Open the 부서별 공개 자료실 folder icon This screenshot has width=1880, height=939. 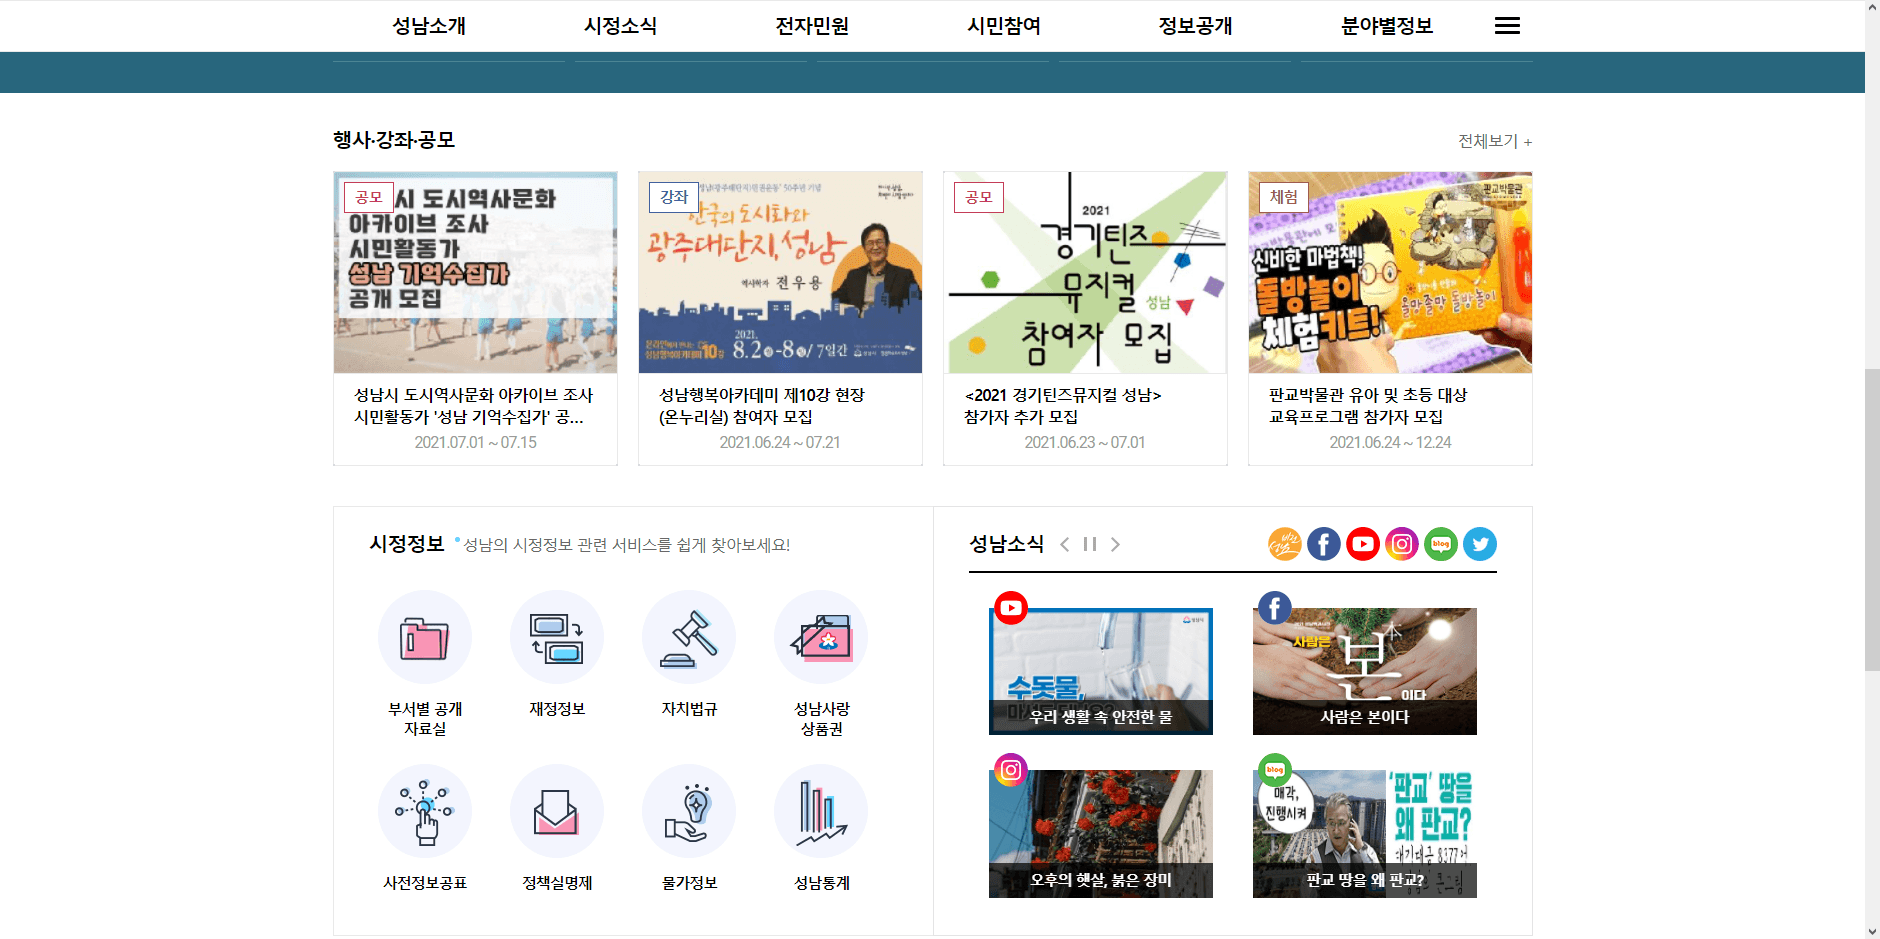click(425, 637)
